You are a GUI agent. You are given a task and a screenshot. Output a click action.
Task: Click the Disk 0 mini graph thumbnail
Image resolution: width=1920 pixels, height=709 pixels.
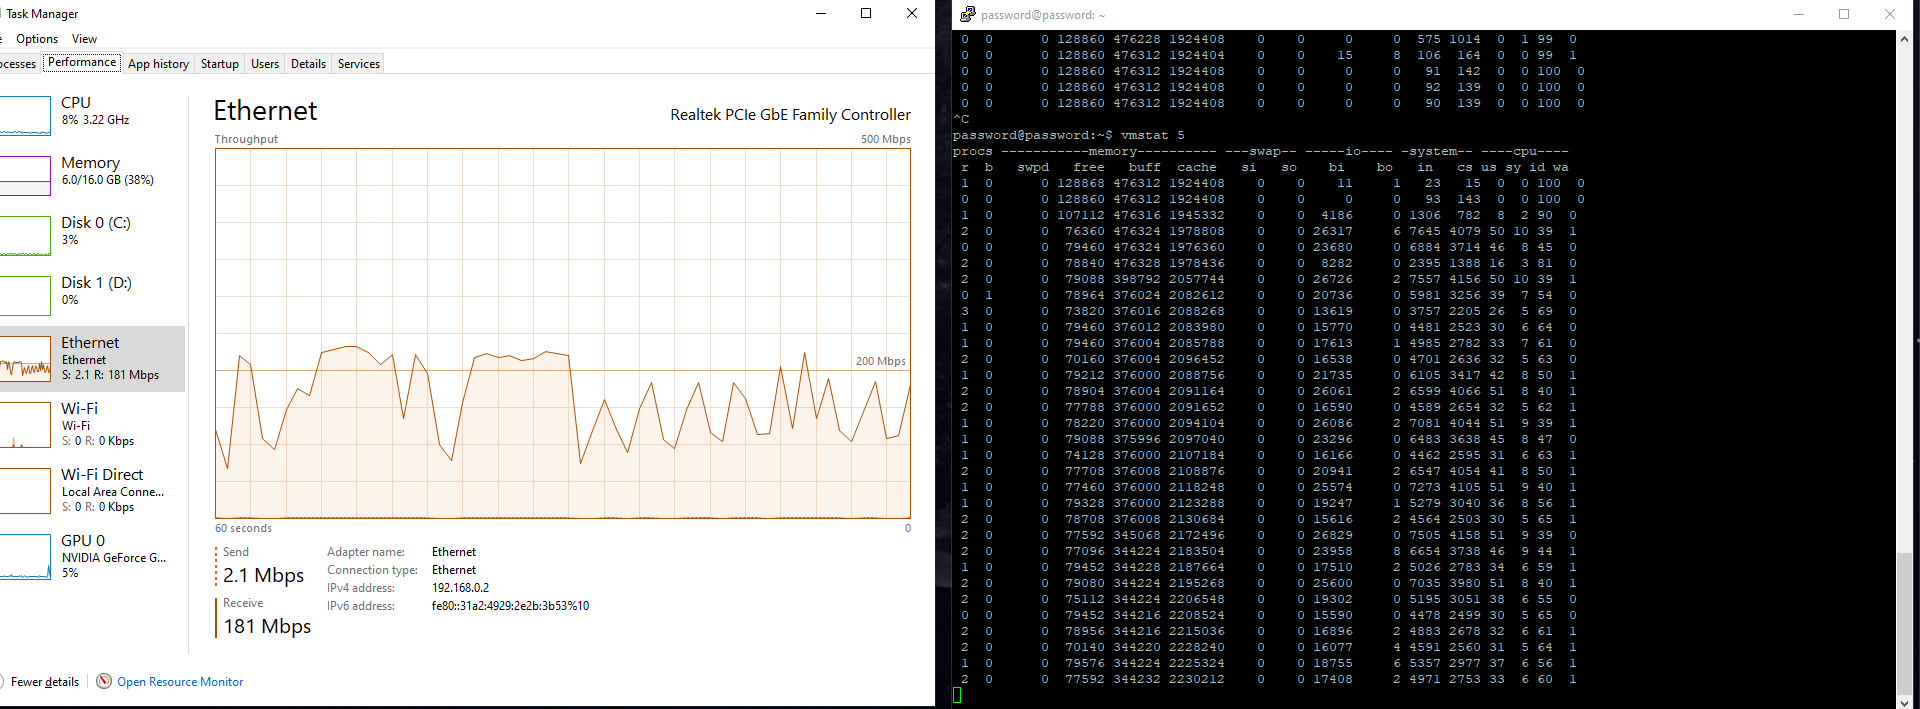click(x=25, y=235)
